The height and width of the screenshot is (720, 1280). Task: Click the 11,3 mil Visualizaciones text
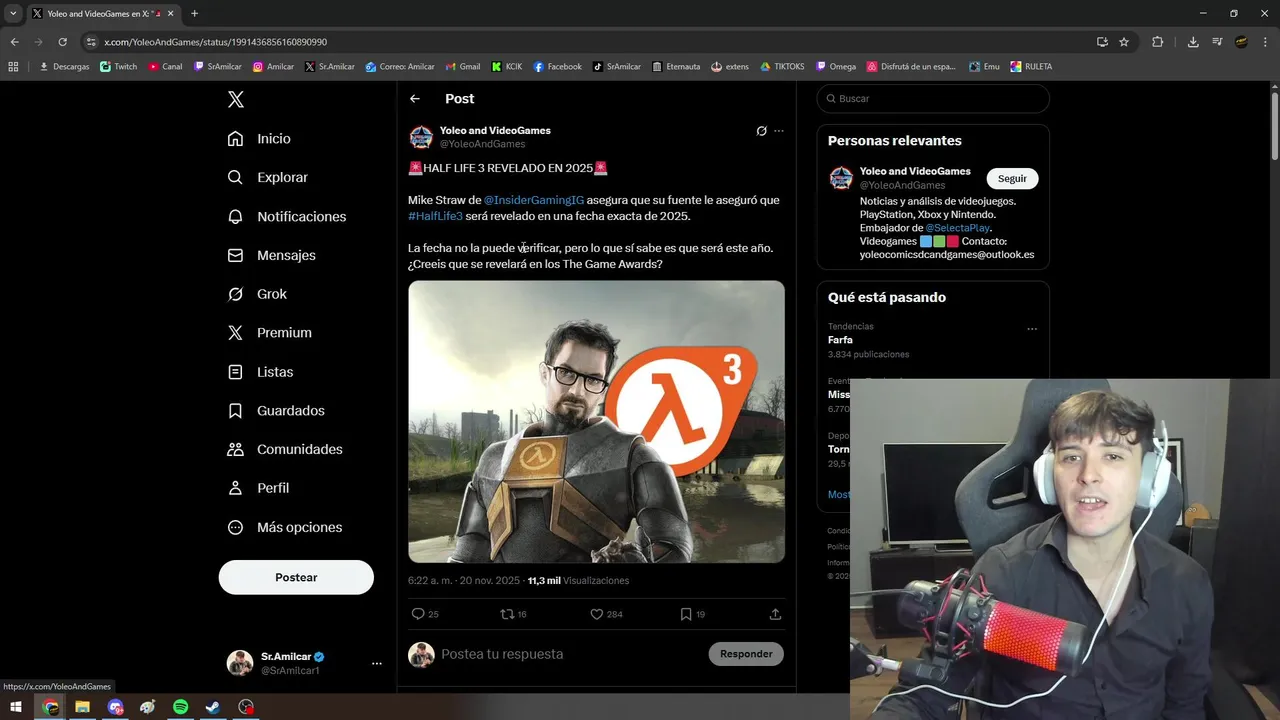pos(578,581)
